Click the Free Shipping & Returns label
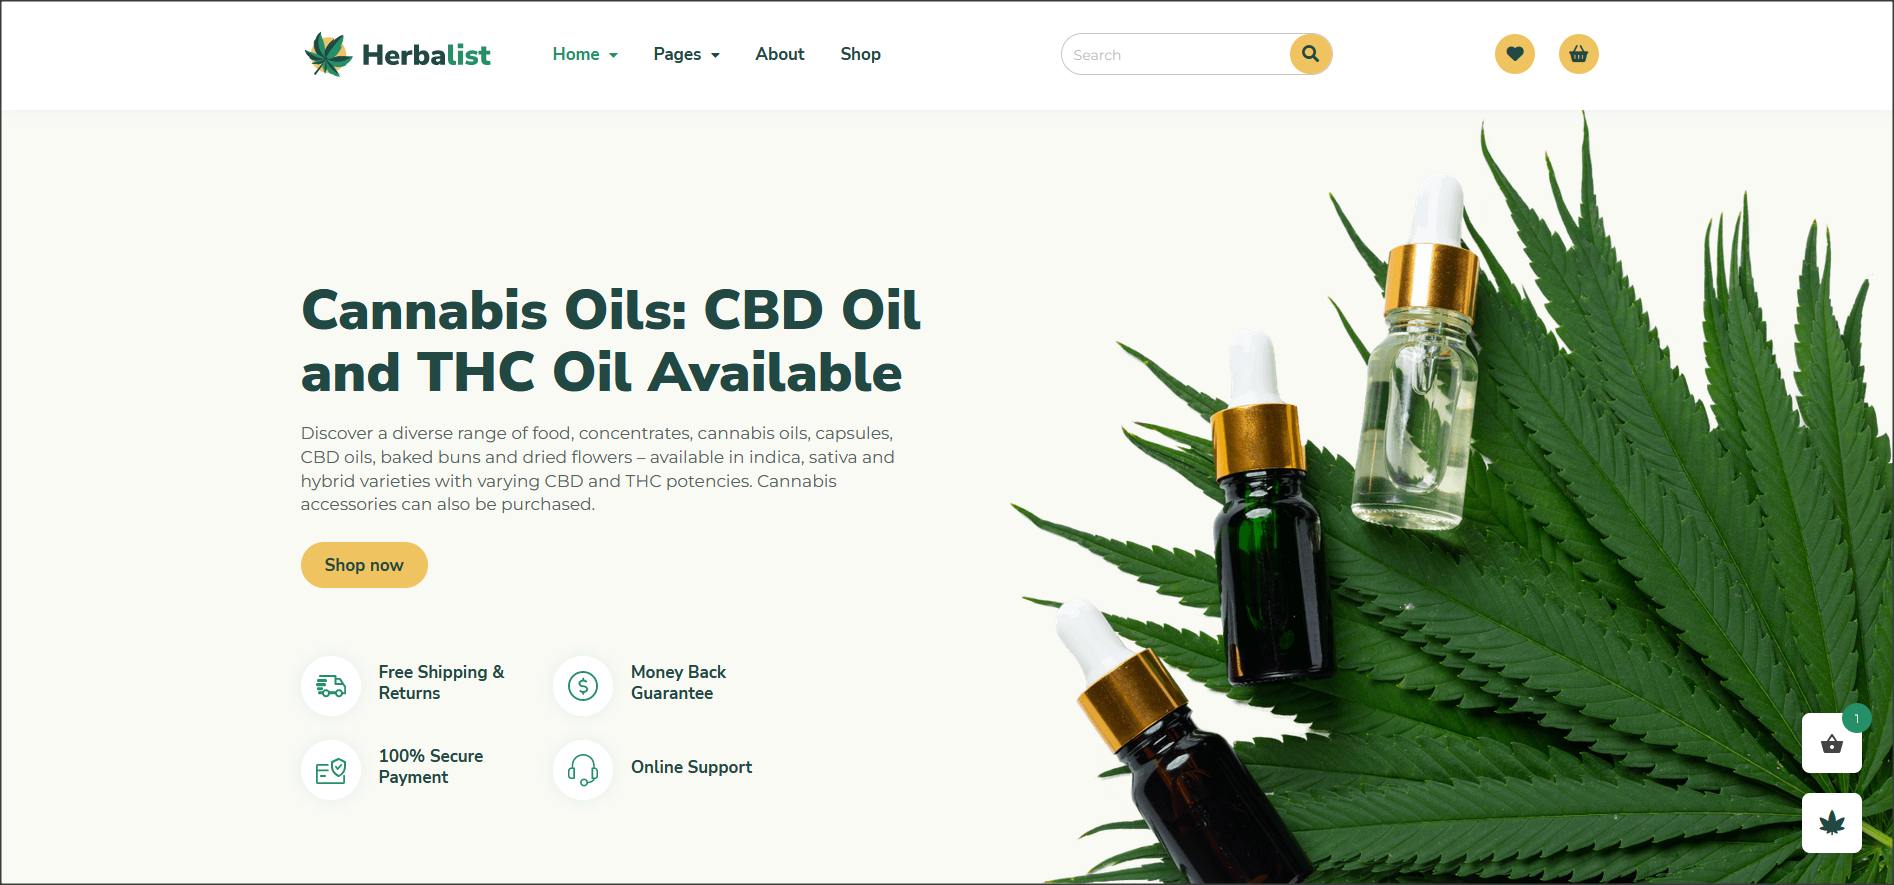The height and width of the screenshot is (885, 1894). (441, 682)
